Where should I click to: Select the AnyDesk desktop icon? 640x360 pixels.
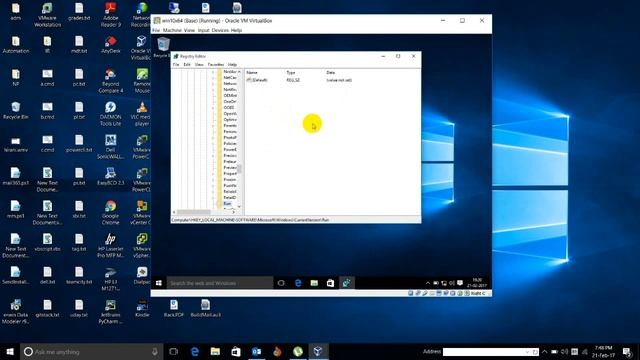[x=111, y=44]
